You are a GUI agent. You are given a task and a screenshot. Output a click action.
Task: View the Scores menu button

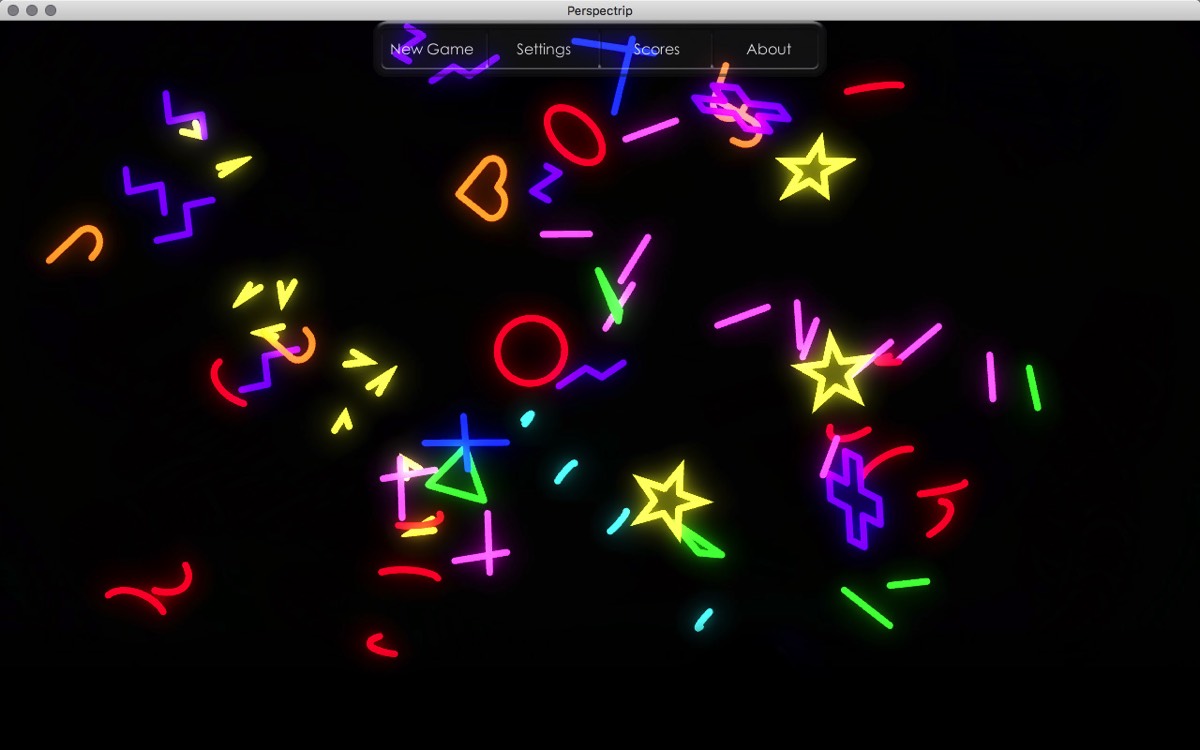tap(656, 49)
